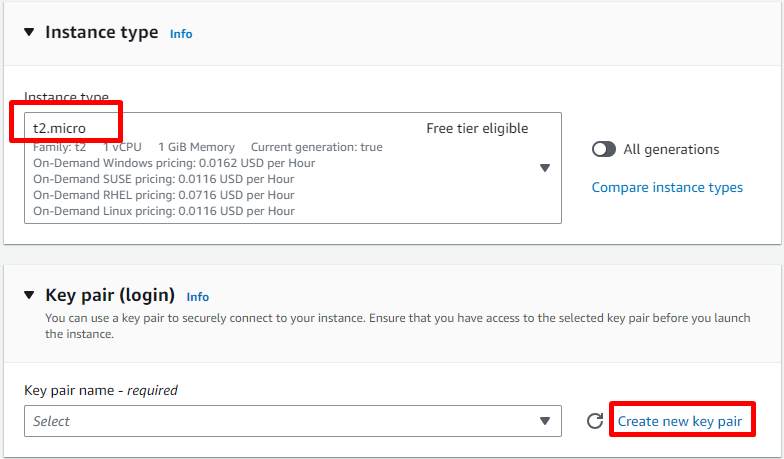Image resolution: width=784 pixels, height=459 pixels.
Task: Expand the instance type dropdown arrow
Action: (x=545, y=168)
